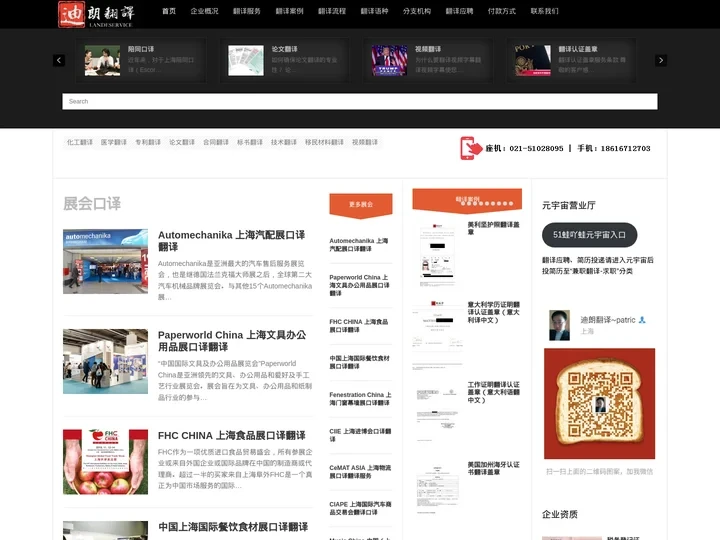Click the 51蛙吖蛙元宇宙入口 button
The image size is (720, 540).
pyautogui.click(x=590, y=235)
